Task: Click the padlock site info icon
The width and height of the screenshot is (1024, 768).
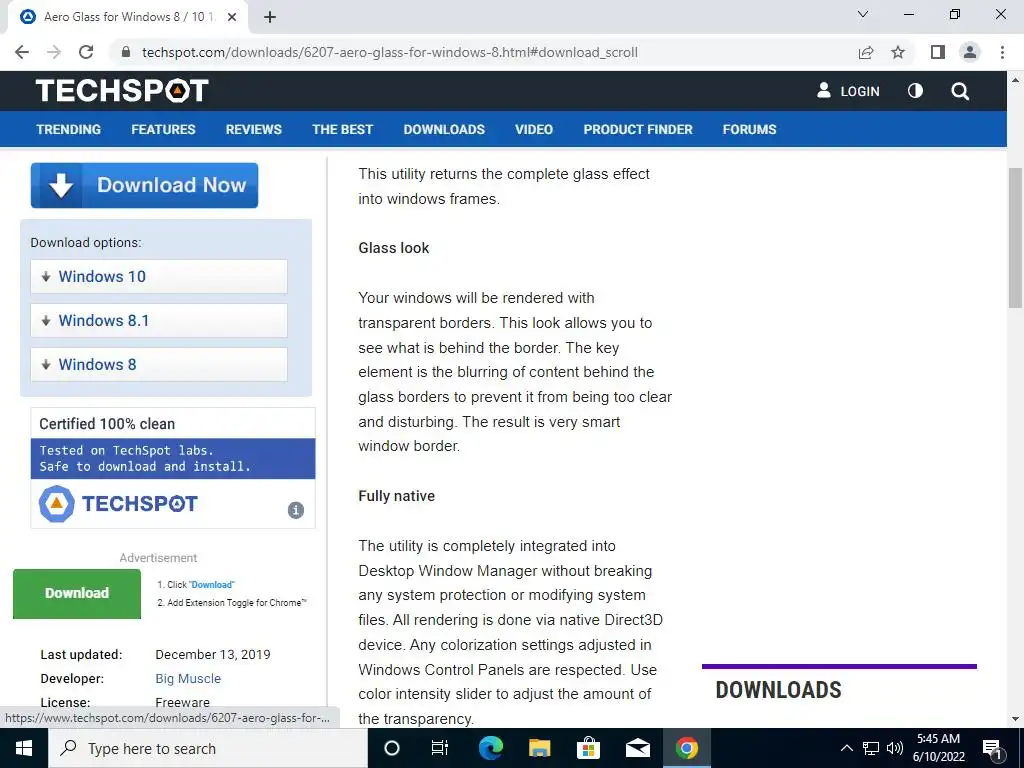Action: (x=126, y=52)
